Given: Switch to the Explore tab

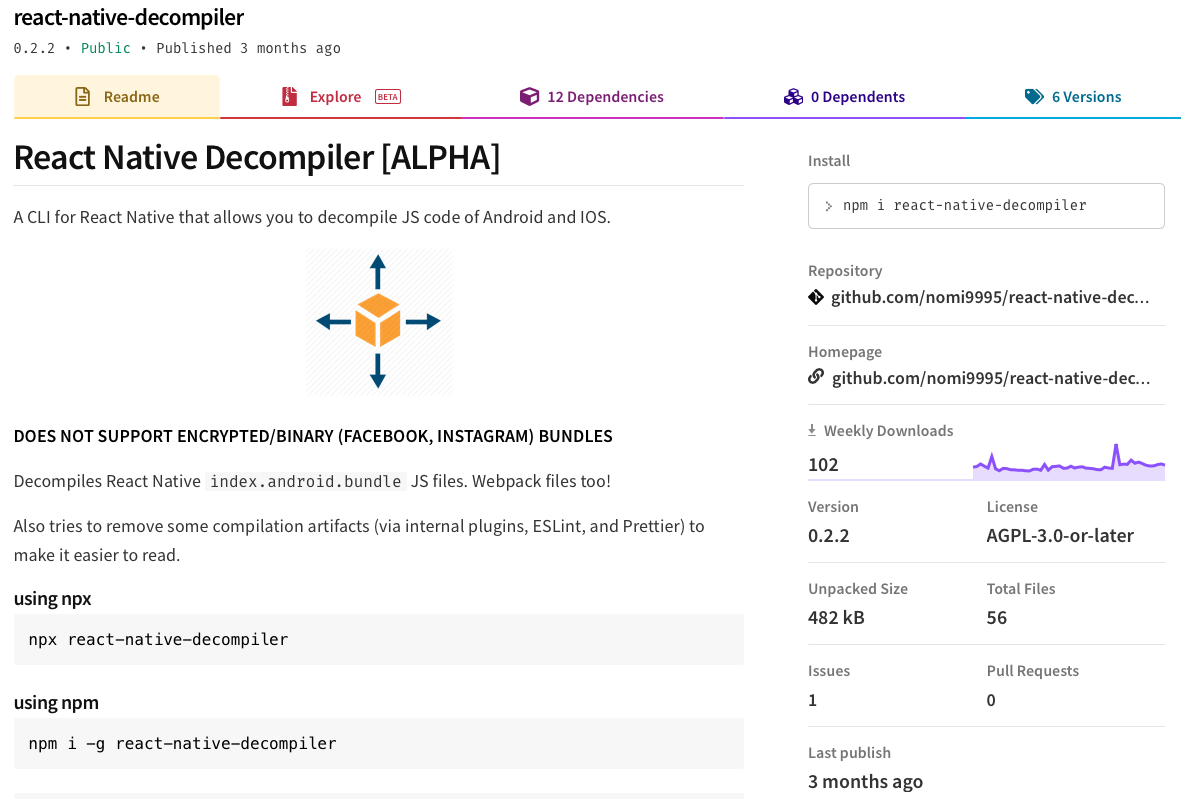Looking at the screenshot, I should pos(341,97).
